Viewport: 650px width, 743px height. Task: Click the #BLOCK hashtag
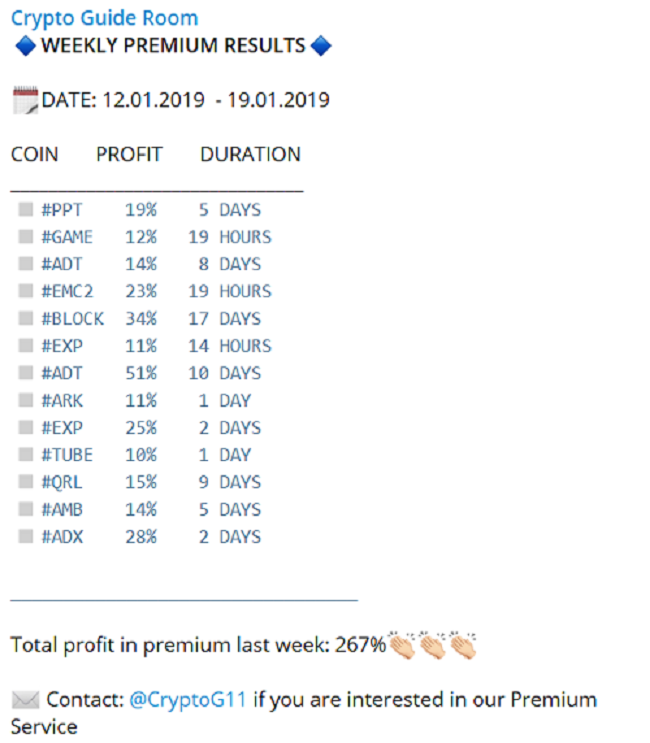72,319
